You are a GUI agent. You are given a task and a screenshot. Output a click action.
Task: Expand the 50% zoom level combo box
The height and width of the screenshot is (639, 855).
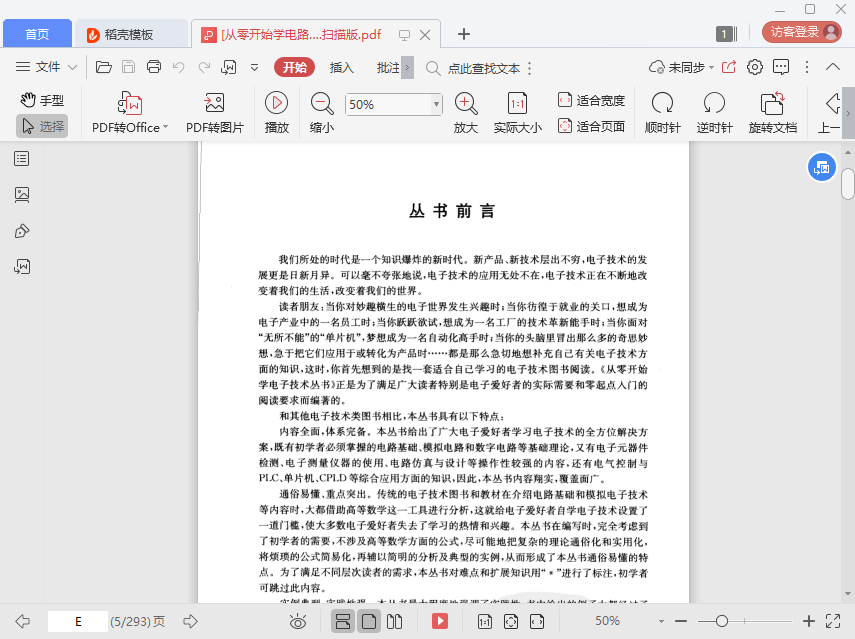pyautogui.click(x=436, y=104)
